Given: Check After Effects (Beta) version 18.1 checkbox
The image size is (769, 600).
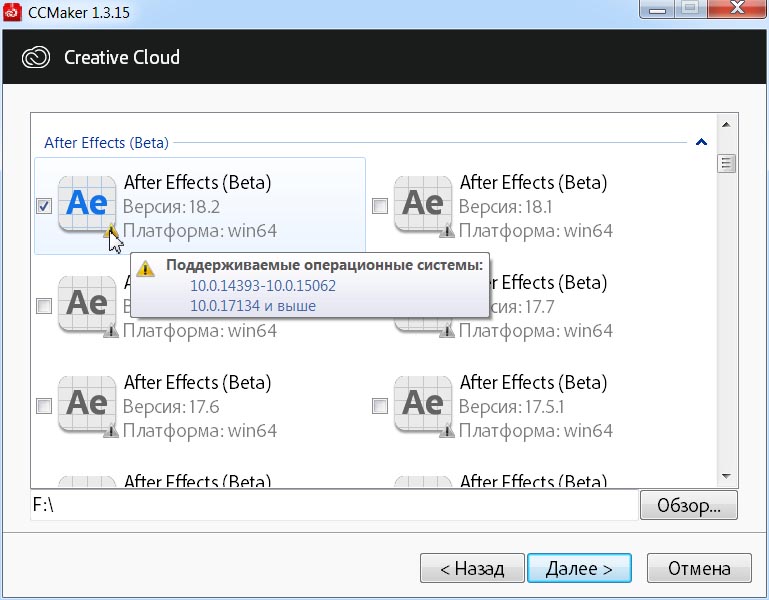Looking at the screenshot, I should [x=380, y=206].
